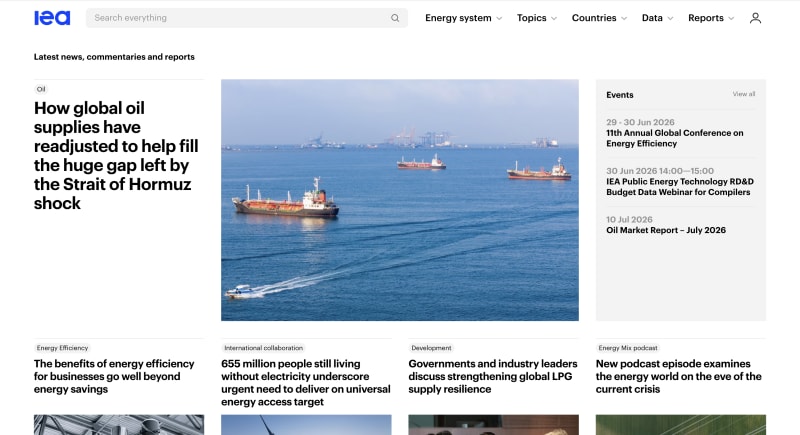
Task: Click the energy efficiency article thumbnail image
Action: 119,425
